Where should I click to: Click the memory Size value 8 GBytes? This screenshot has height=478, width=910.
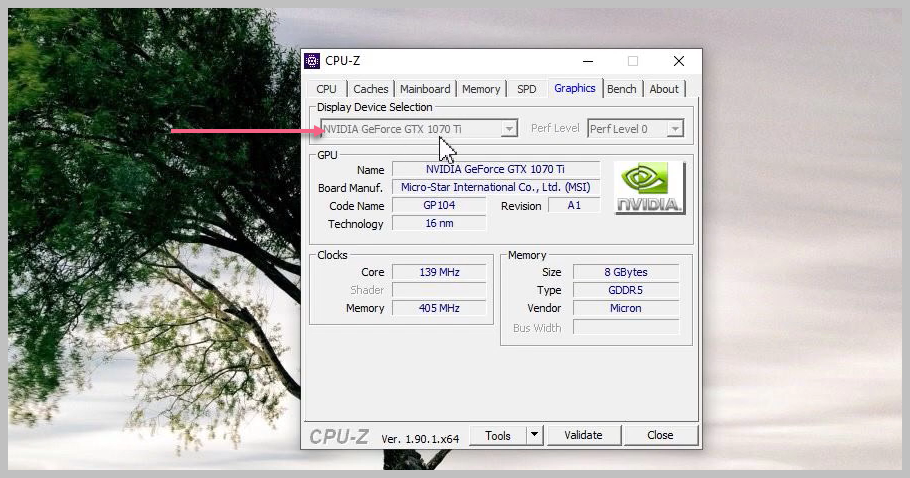[626, 271]
